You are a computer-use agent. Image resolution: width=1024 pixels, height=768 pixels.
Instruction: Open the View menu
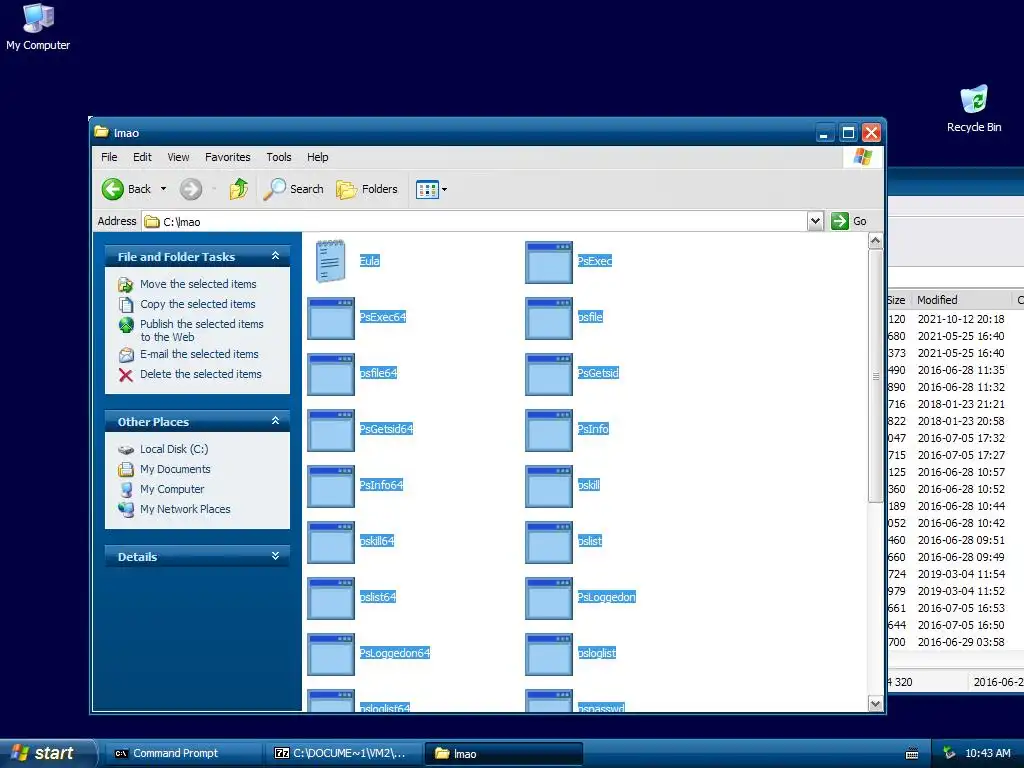(x=178, y=157)
